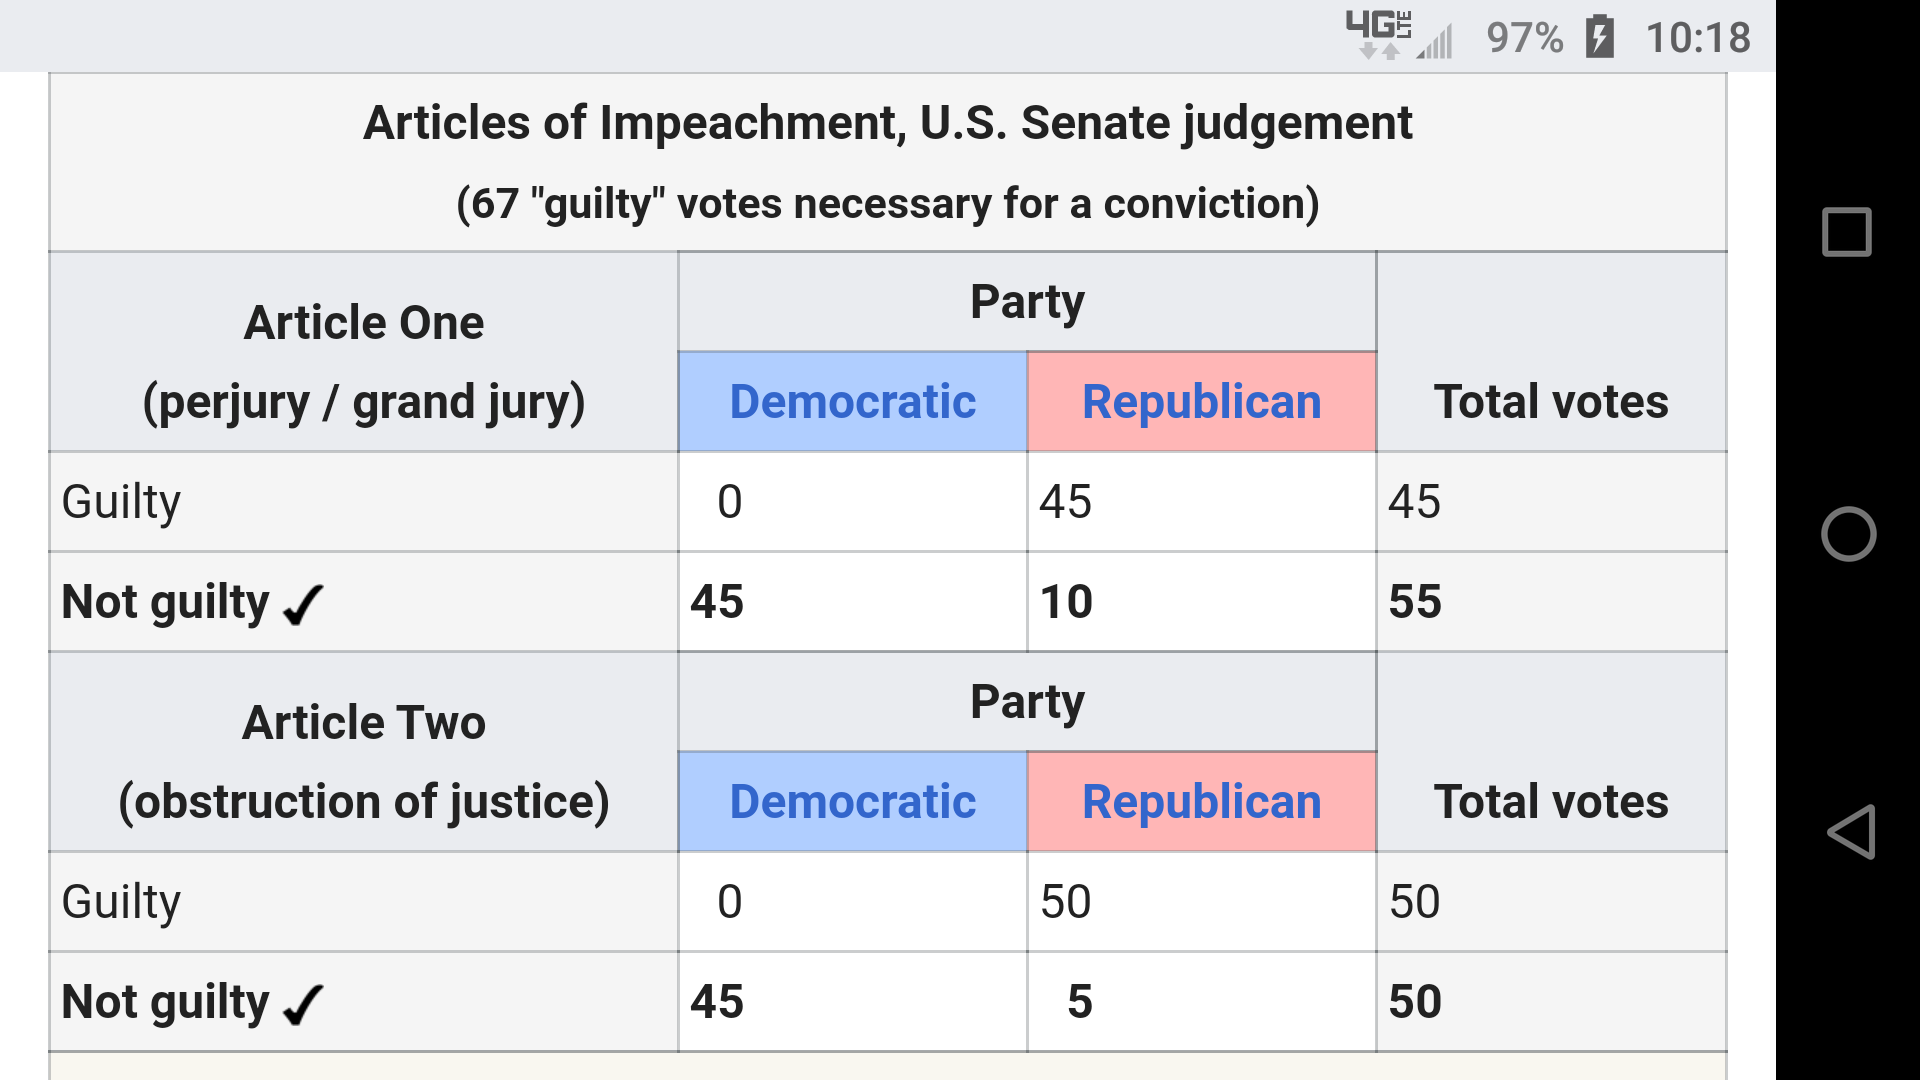Open the Democratic link under Article One
This screenshot has height=1080, width=1920.
(x=852, y=402)
